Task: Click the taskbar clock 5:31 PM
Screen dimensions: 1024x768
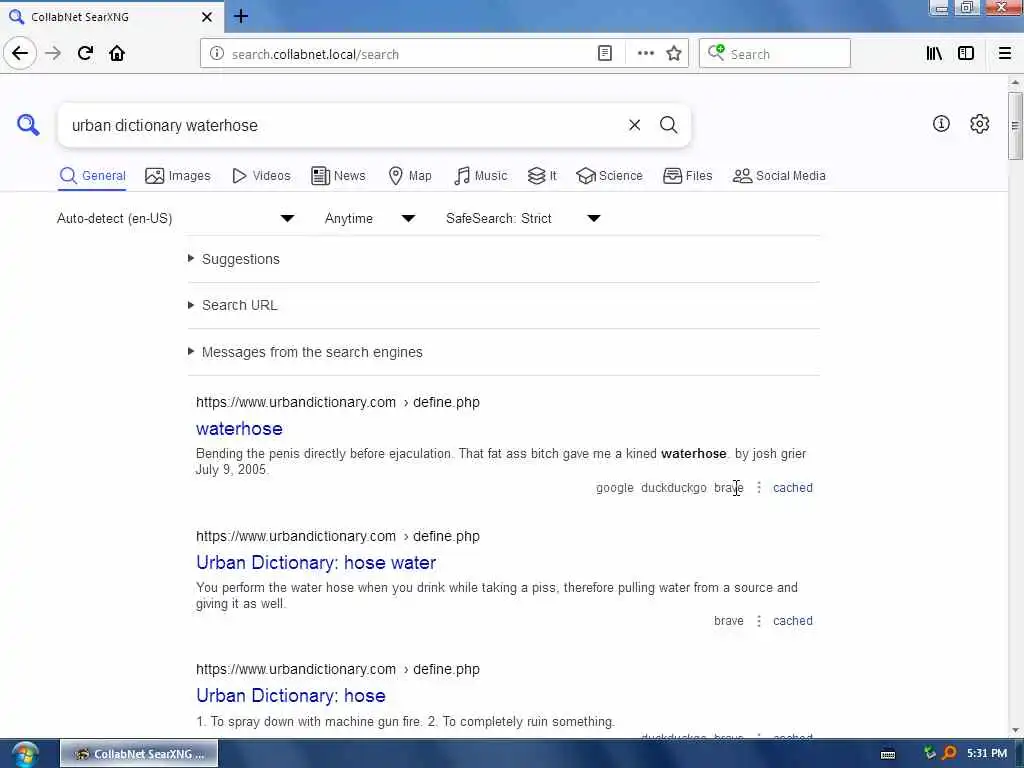Action: 987,754
